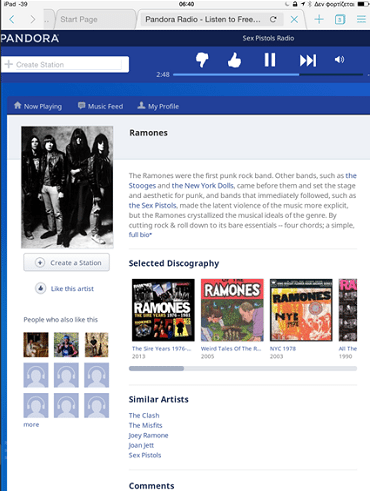This screenshot has height=491, width=370.
Task: Open the runner fan photo thumbnail
Action: point(66,345)
